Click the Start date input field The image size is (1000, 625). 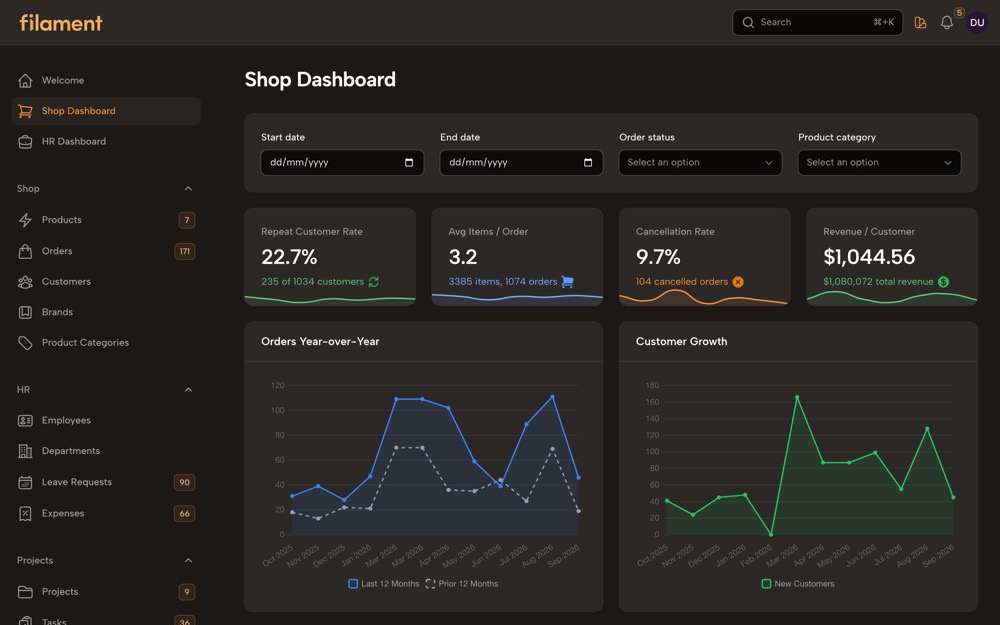342,163
